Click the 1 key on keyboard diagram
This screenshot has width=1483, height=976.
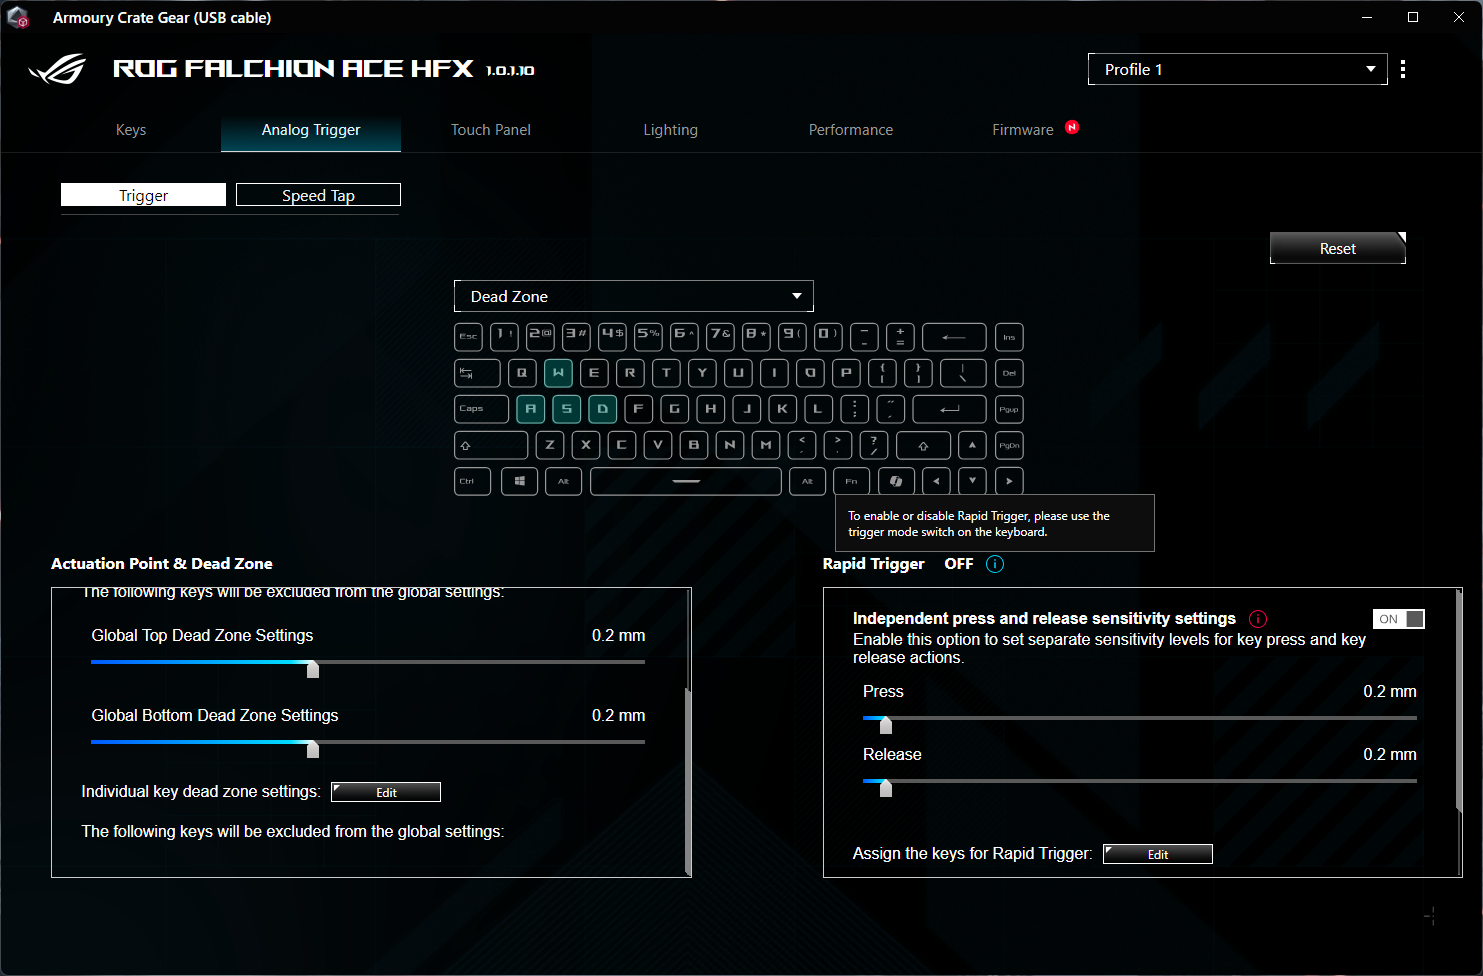(504, 337)
